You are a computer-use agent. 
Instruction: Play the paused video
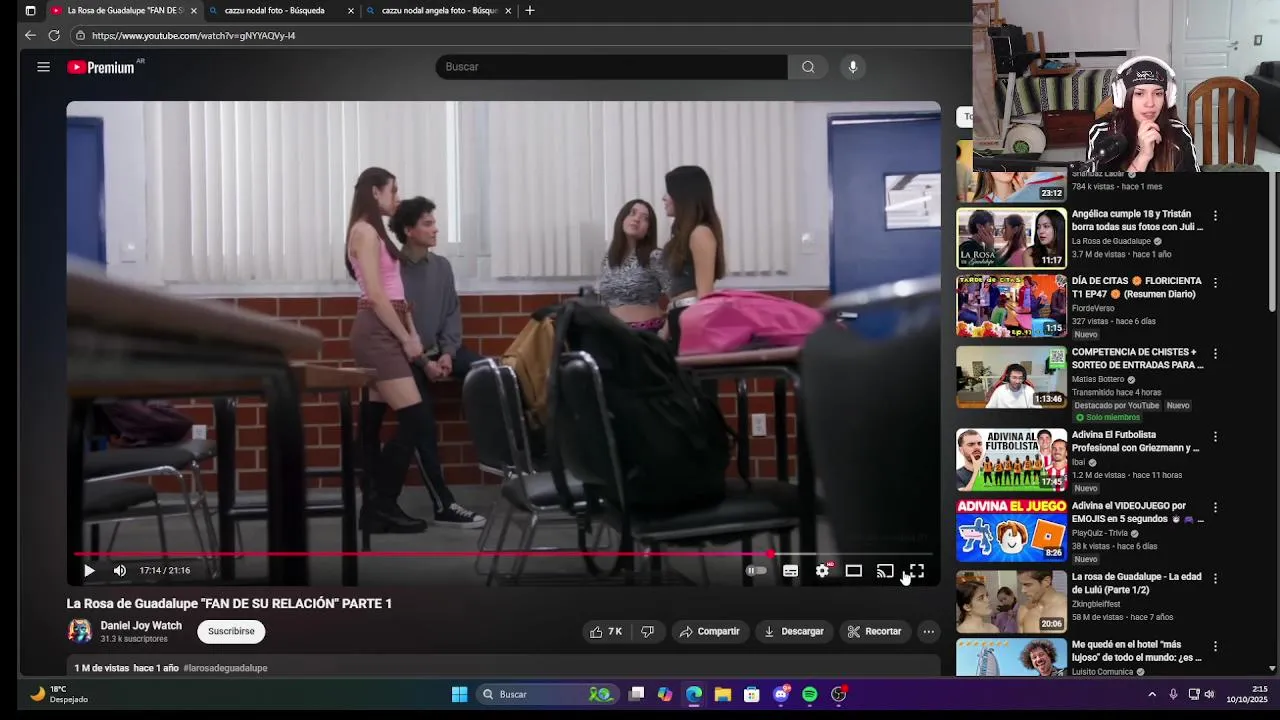[x=89, y=571]
